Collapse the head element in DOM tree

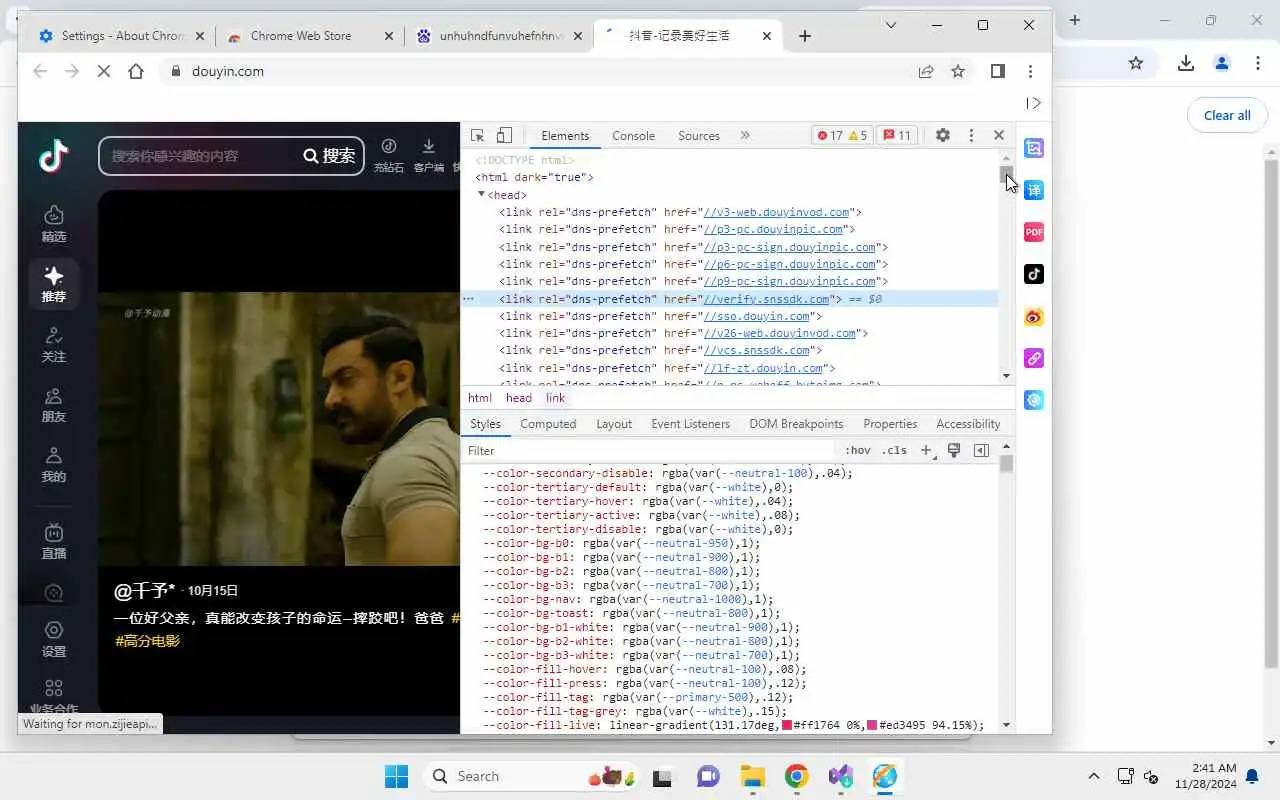click(x=481, y=194)
